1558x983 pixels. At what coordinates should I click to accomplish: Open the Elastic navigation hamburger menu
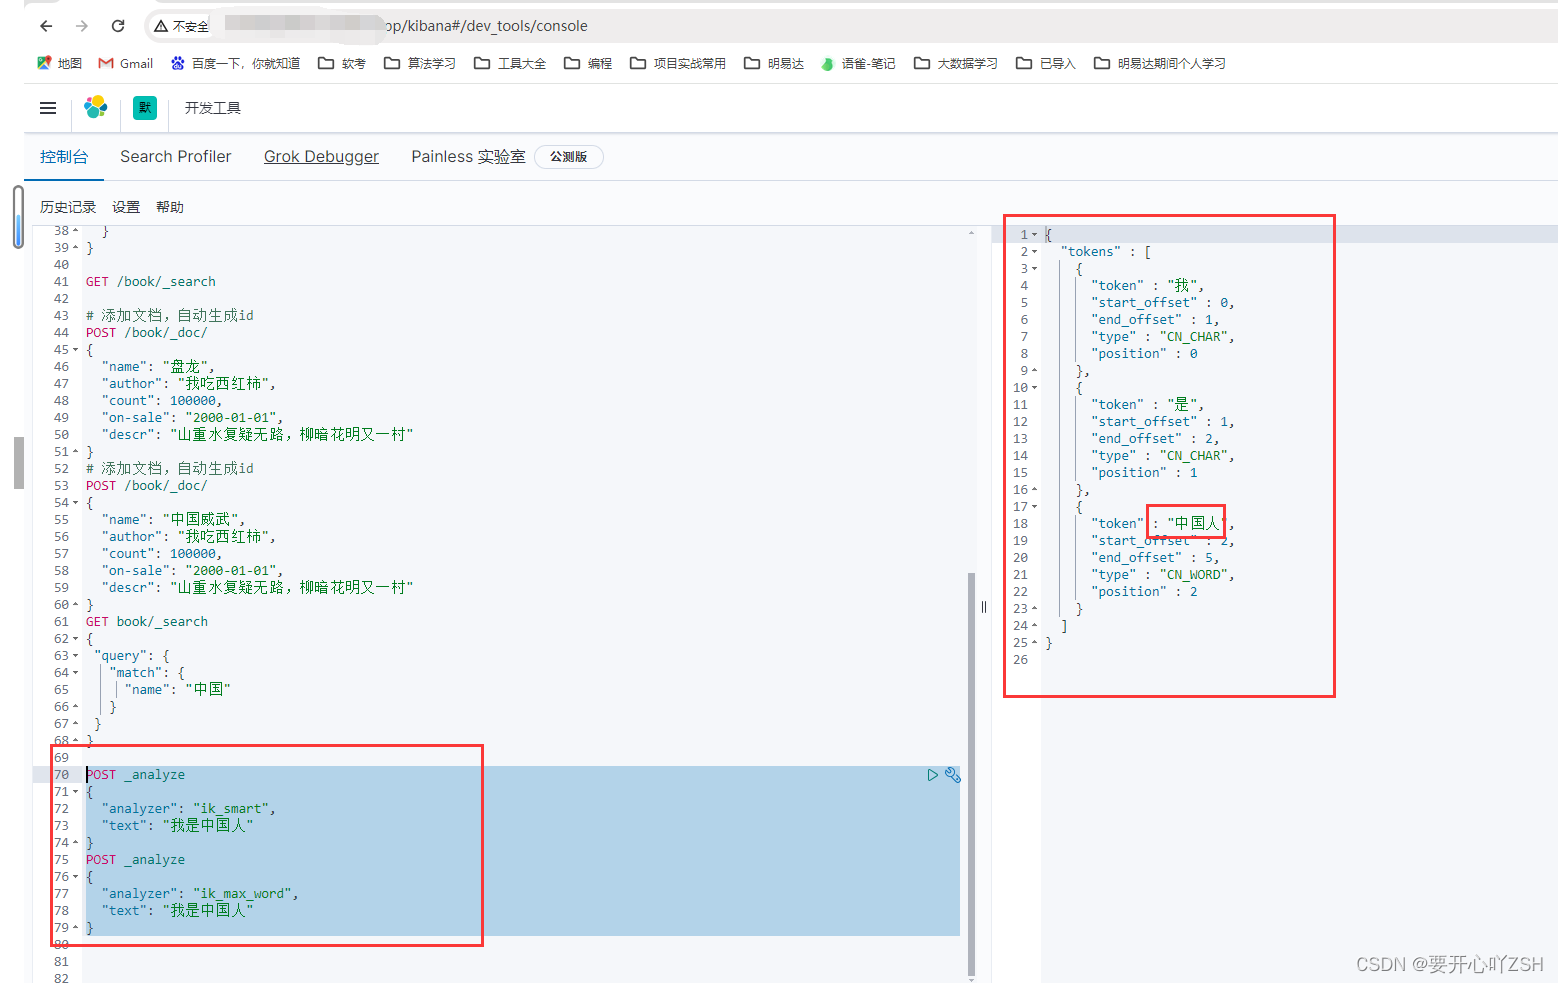(x=47, y=108)
